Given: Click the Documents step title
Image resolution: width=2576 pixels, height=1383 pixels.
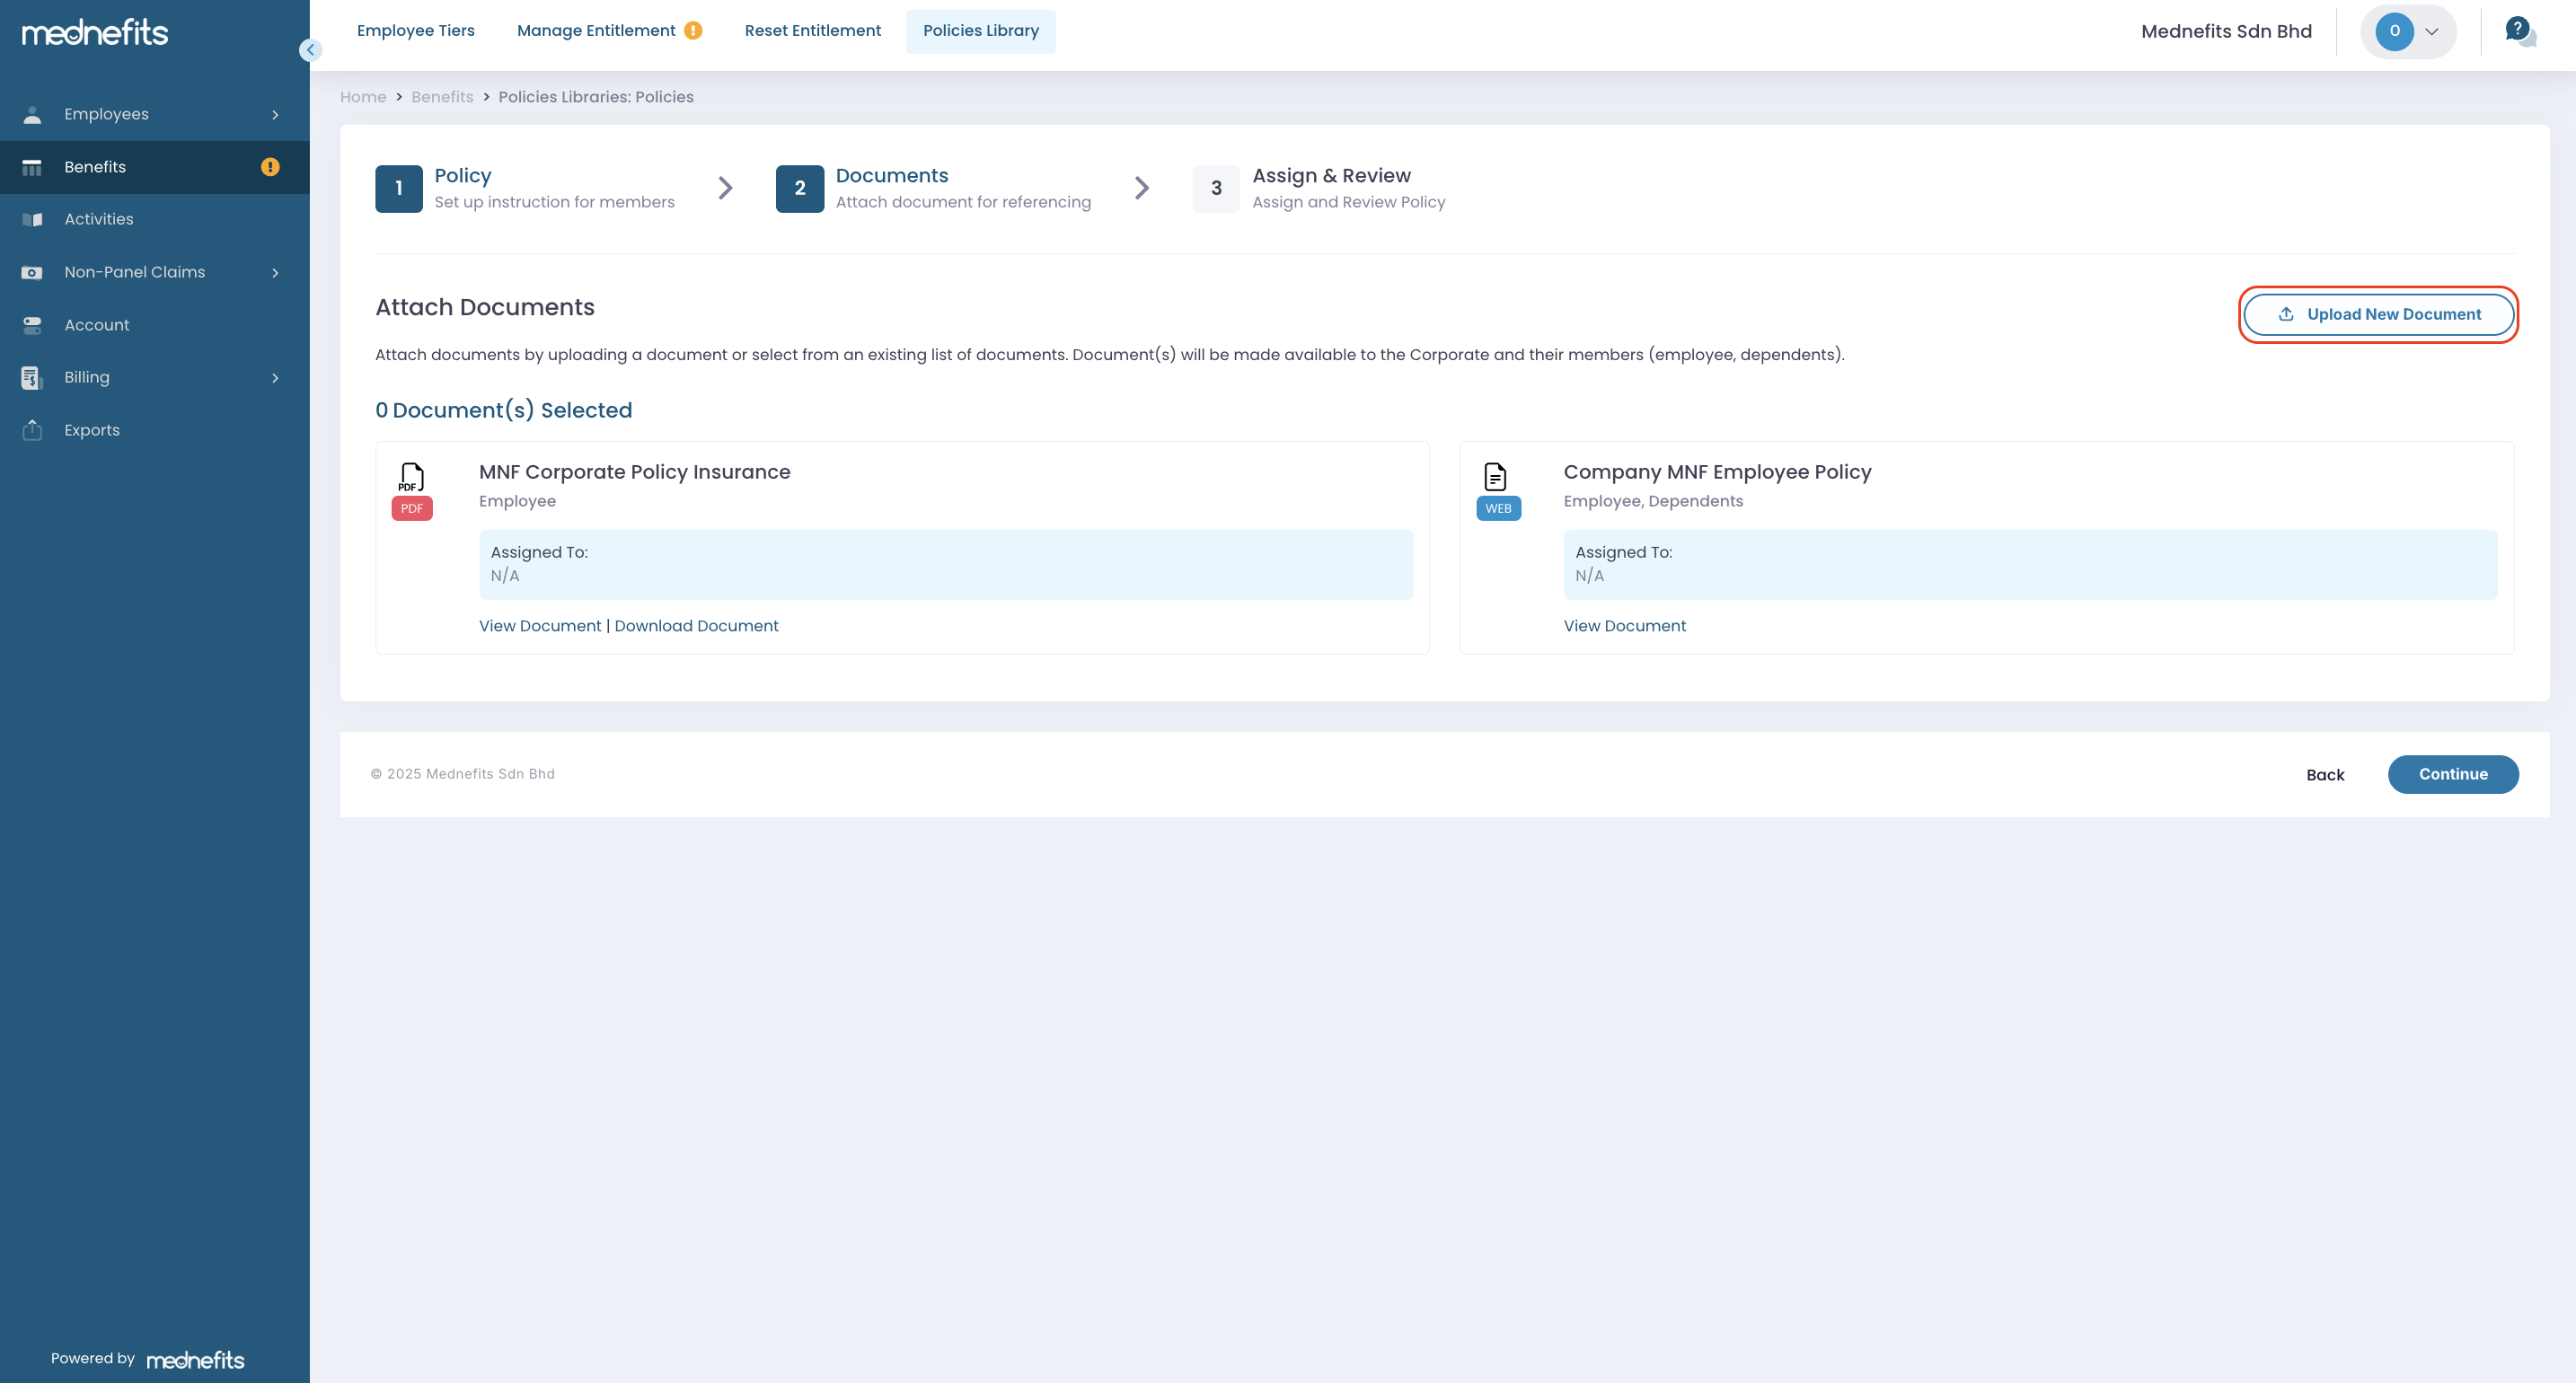Looking at the screenshot, I should (892, 176).
